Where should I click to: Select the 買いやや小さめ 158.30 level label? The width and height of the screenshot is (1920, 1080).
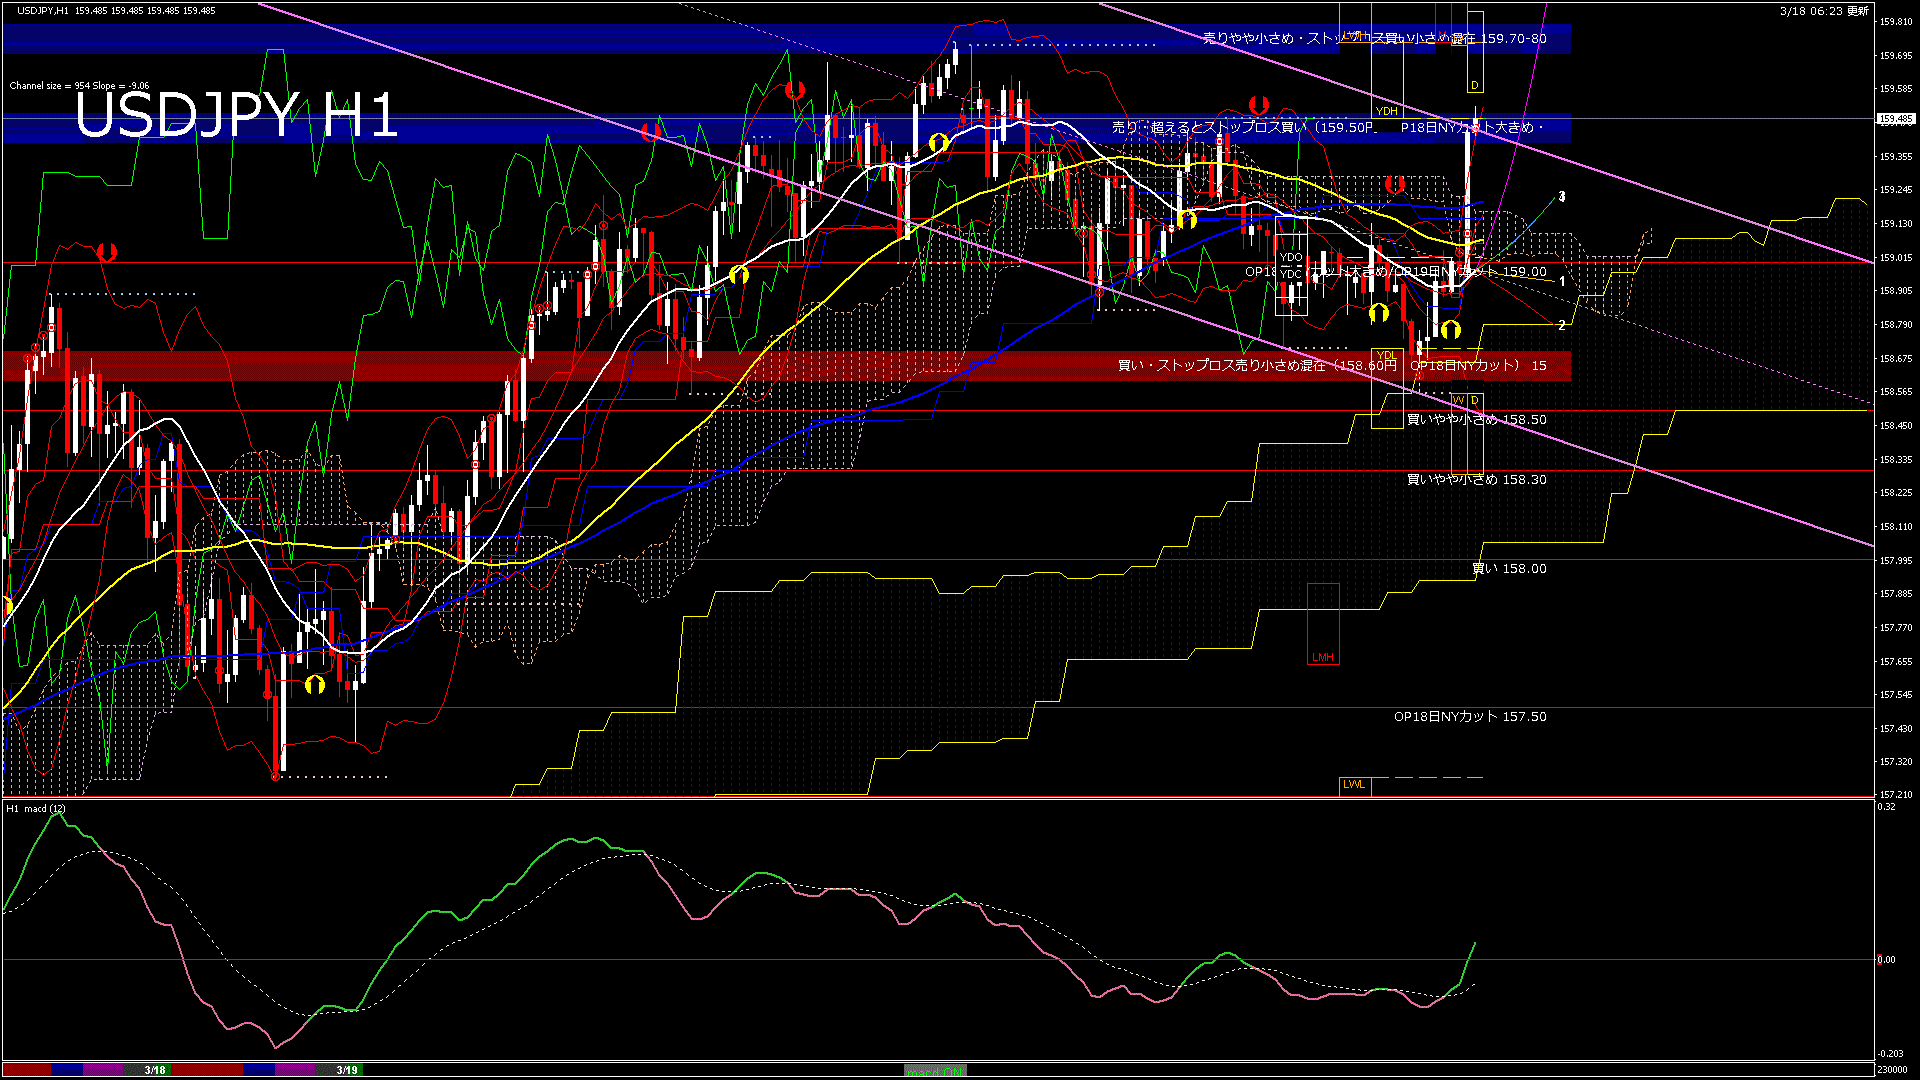point(1476,479)
